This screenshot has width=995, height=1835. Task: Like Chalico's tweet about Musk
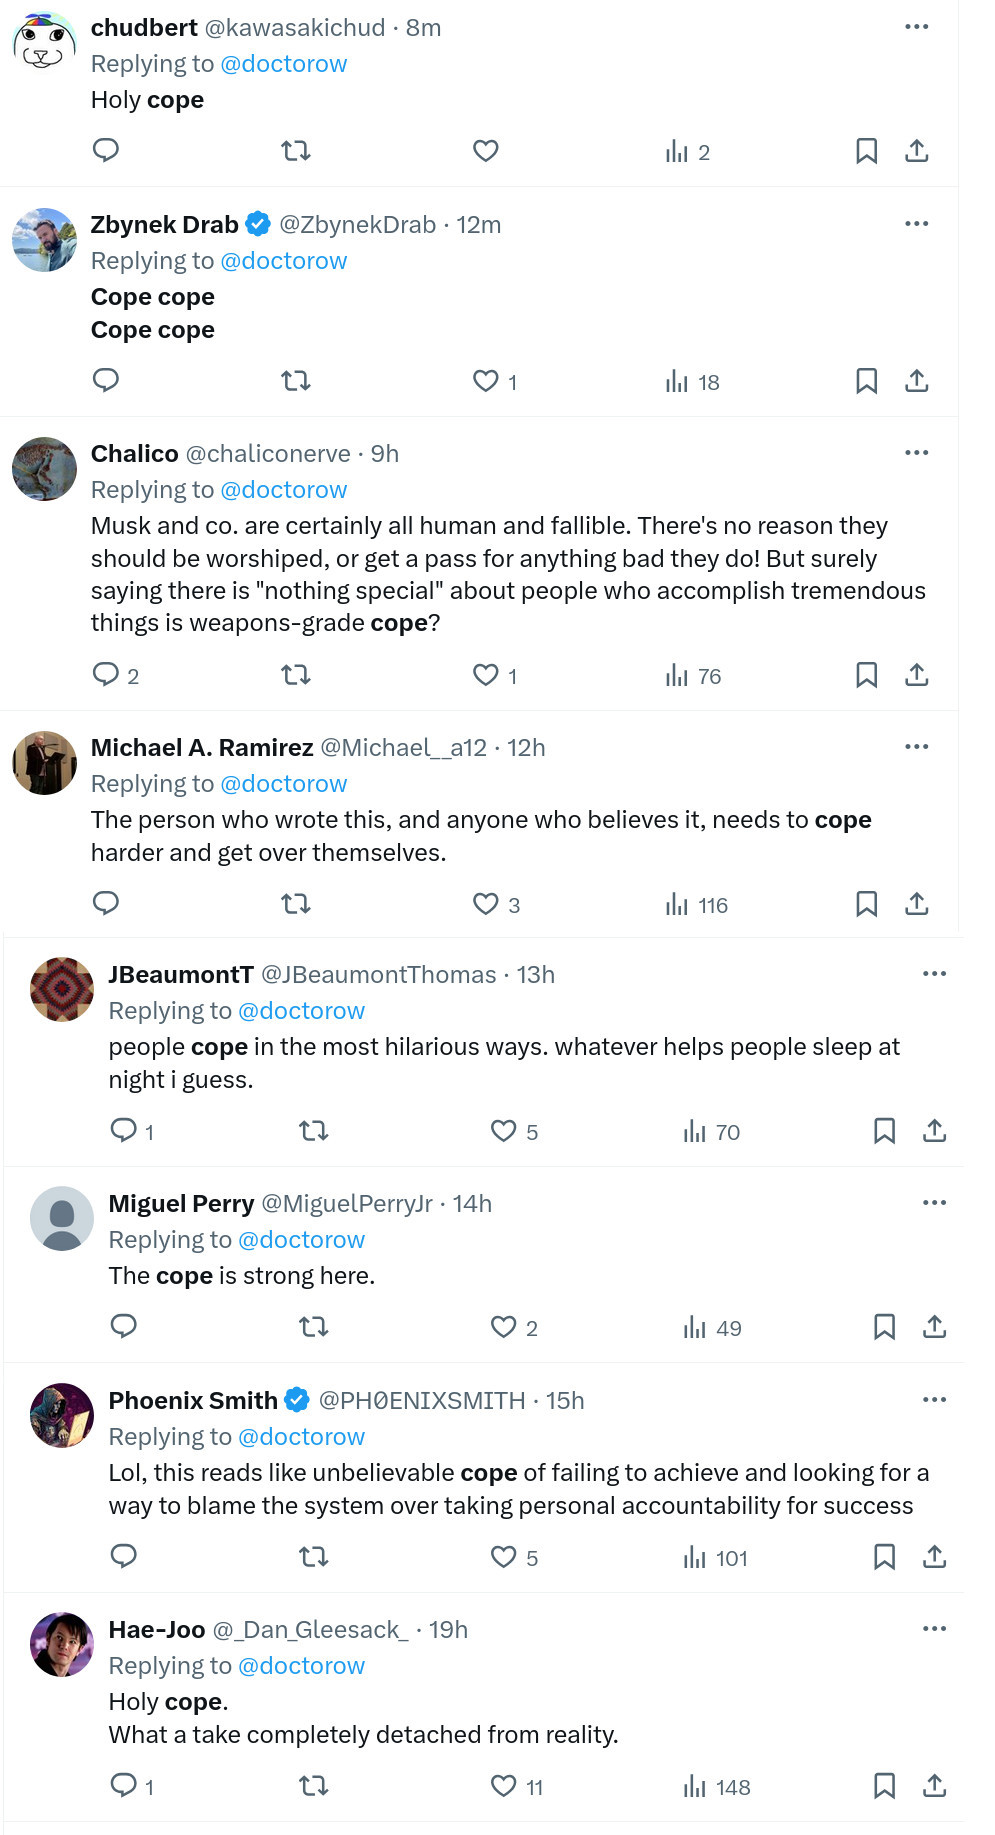[x=486, y=675]
